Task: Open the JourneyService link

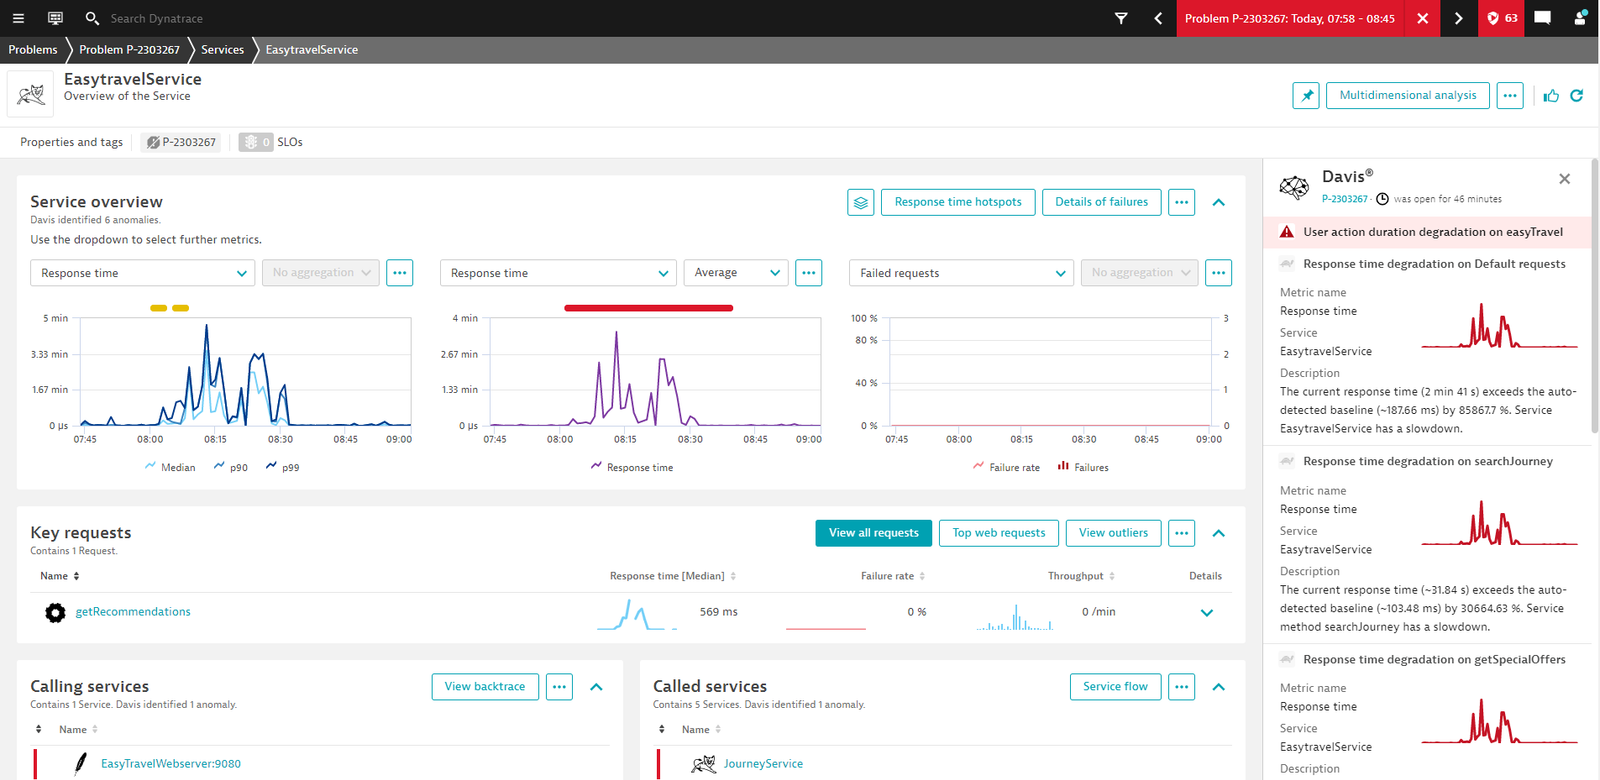Action: click(x=763, y=764)
